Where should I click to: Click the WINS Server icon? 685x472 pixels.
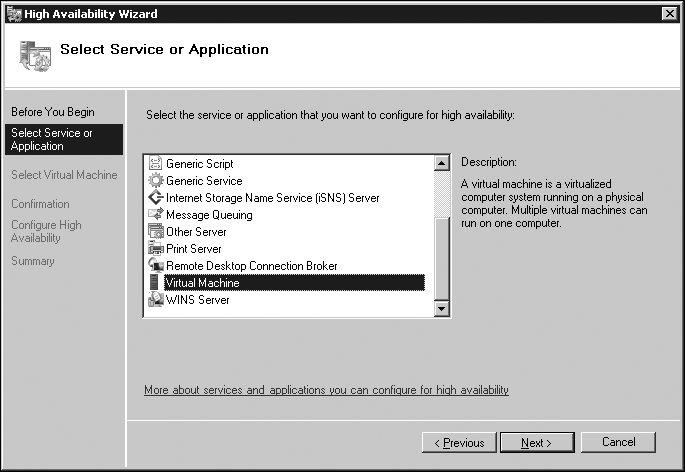156,299
